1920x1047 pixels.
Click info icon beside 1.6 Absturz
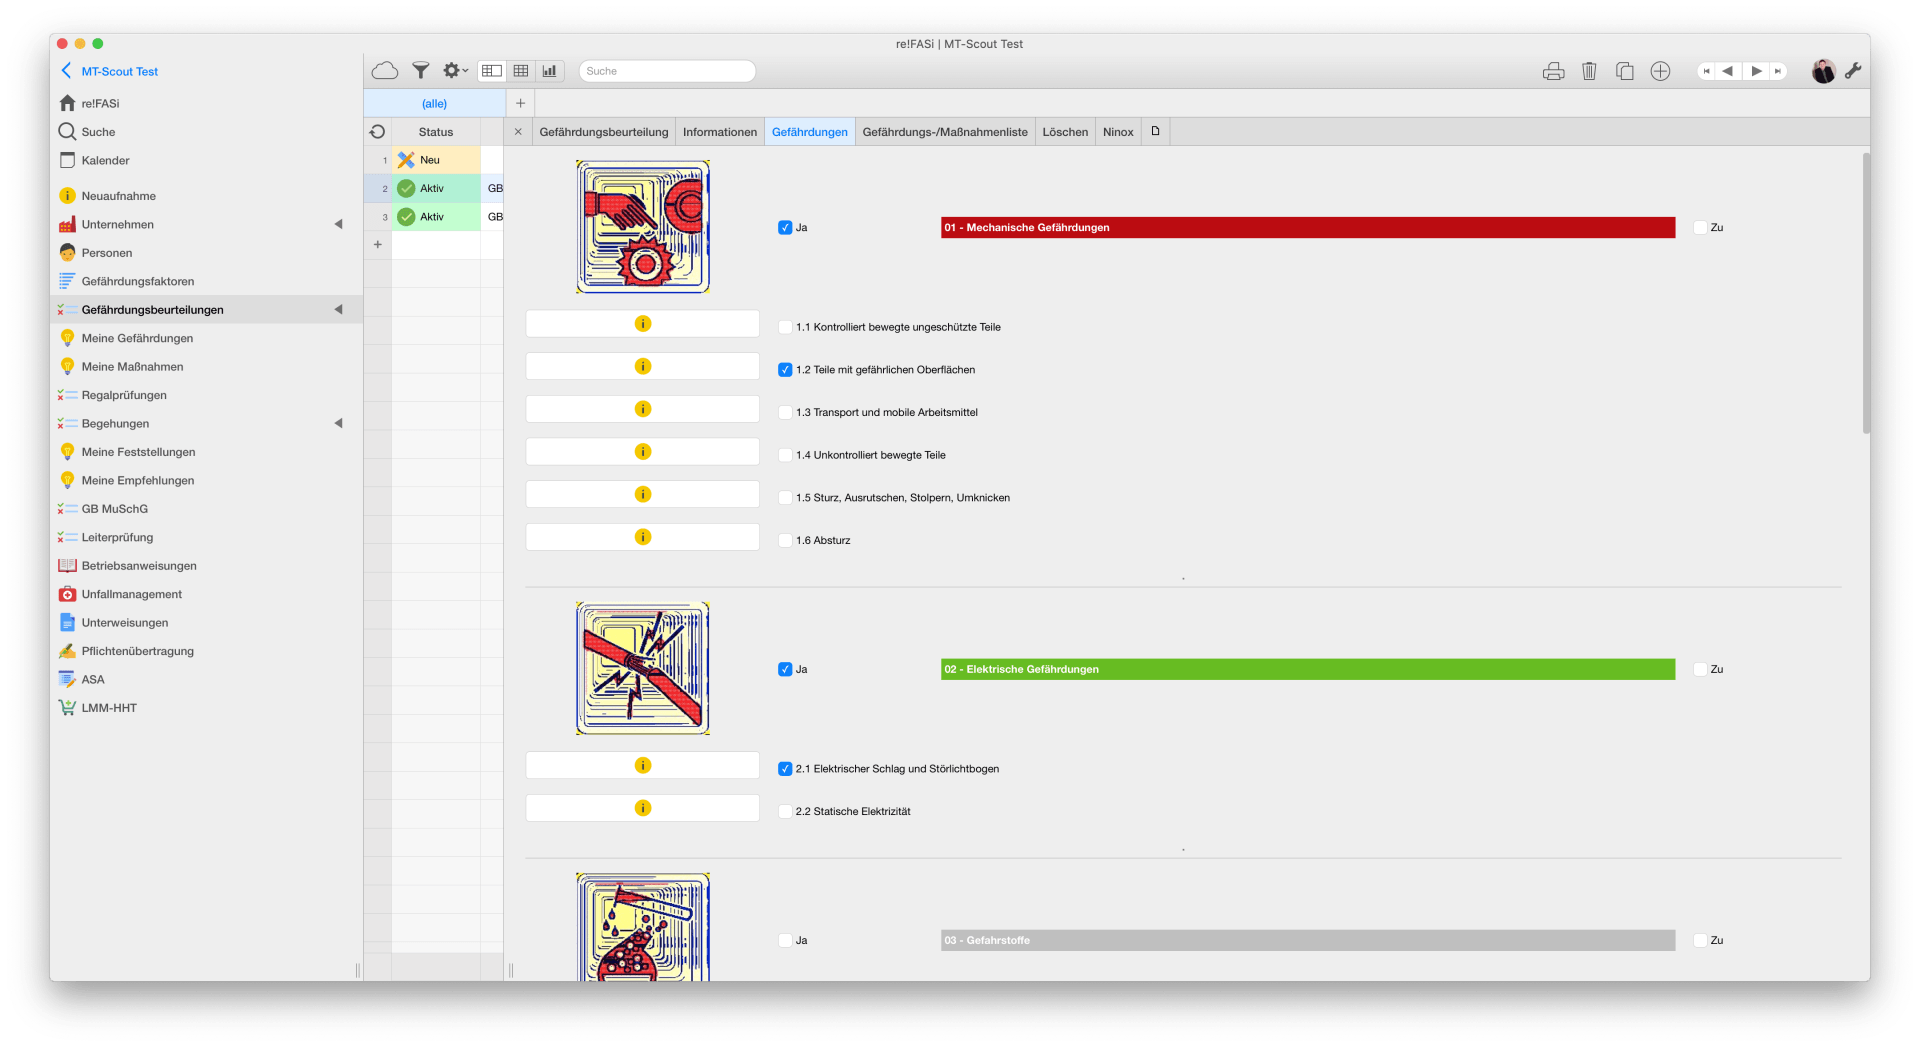pyautogui.click(x=643, y=537)
